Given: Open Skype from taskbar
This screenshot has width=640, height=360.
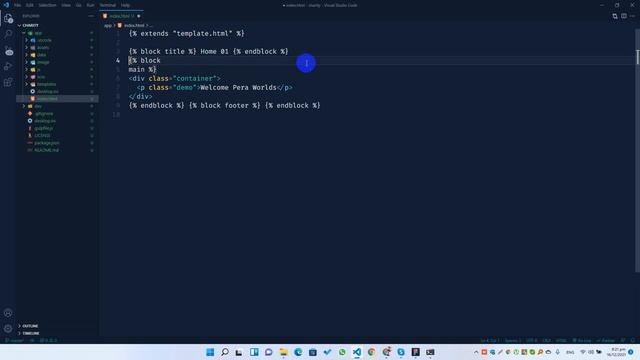Looking at the screenshot, I should tap(401, 352).
